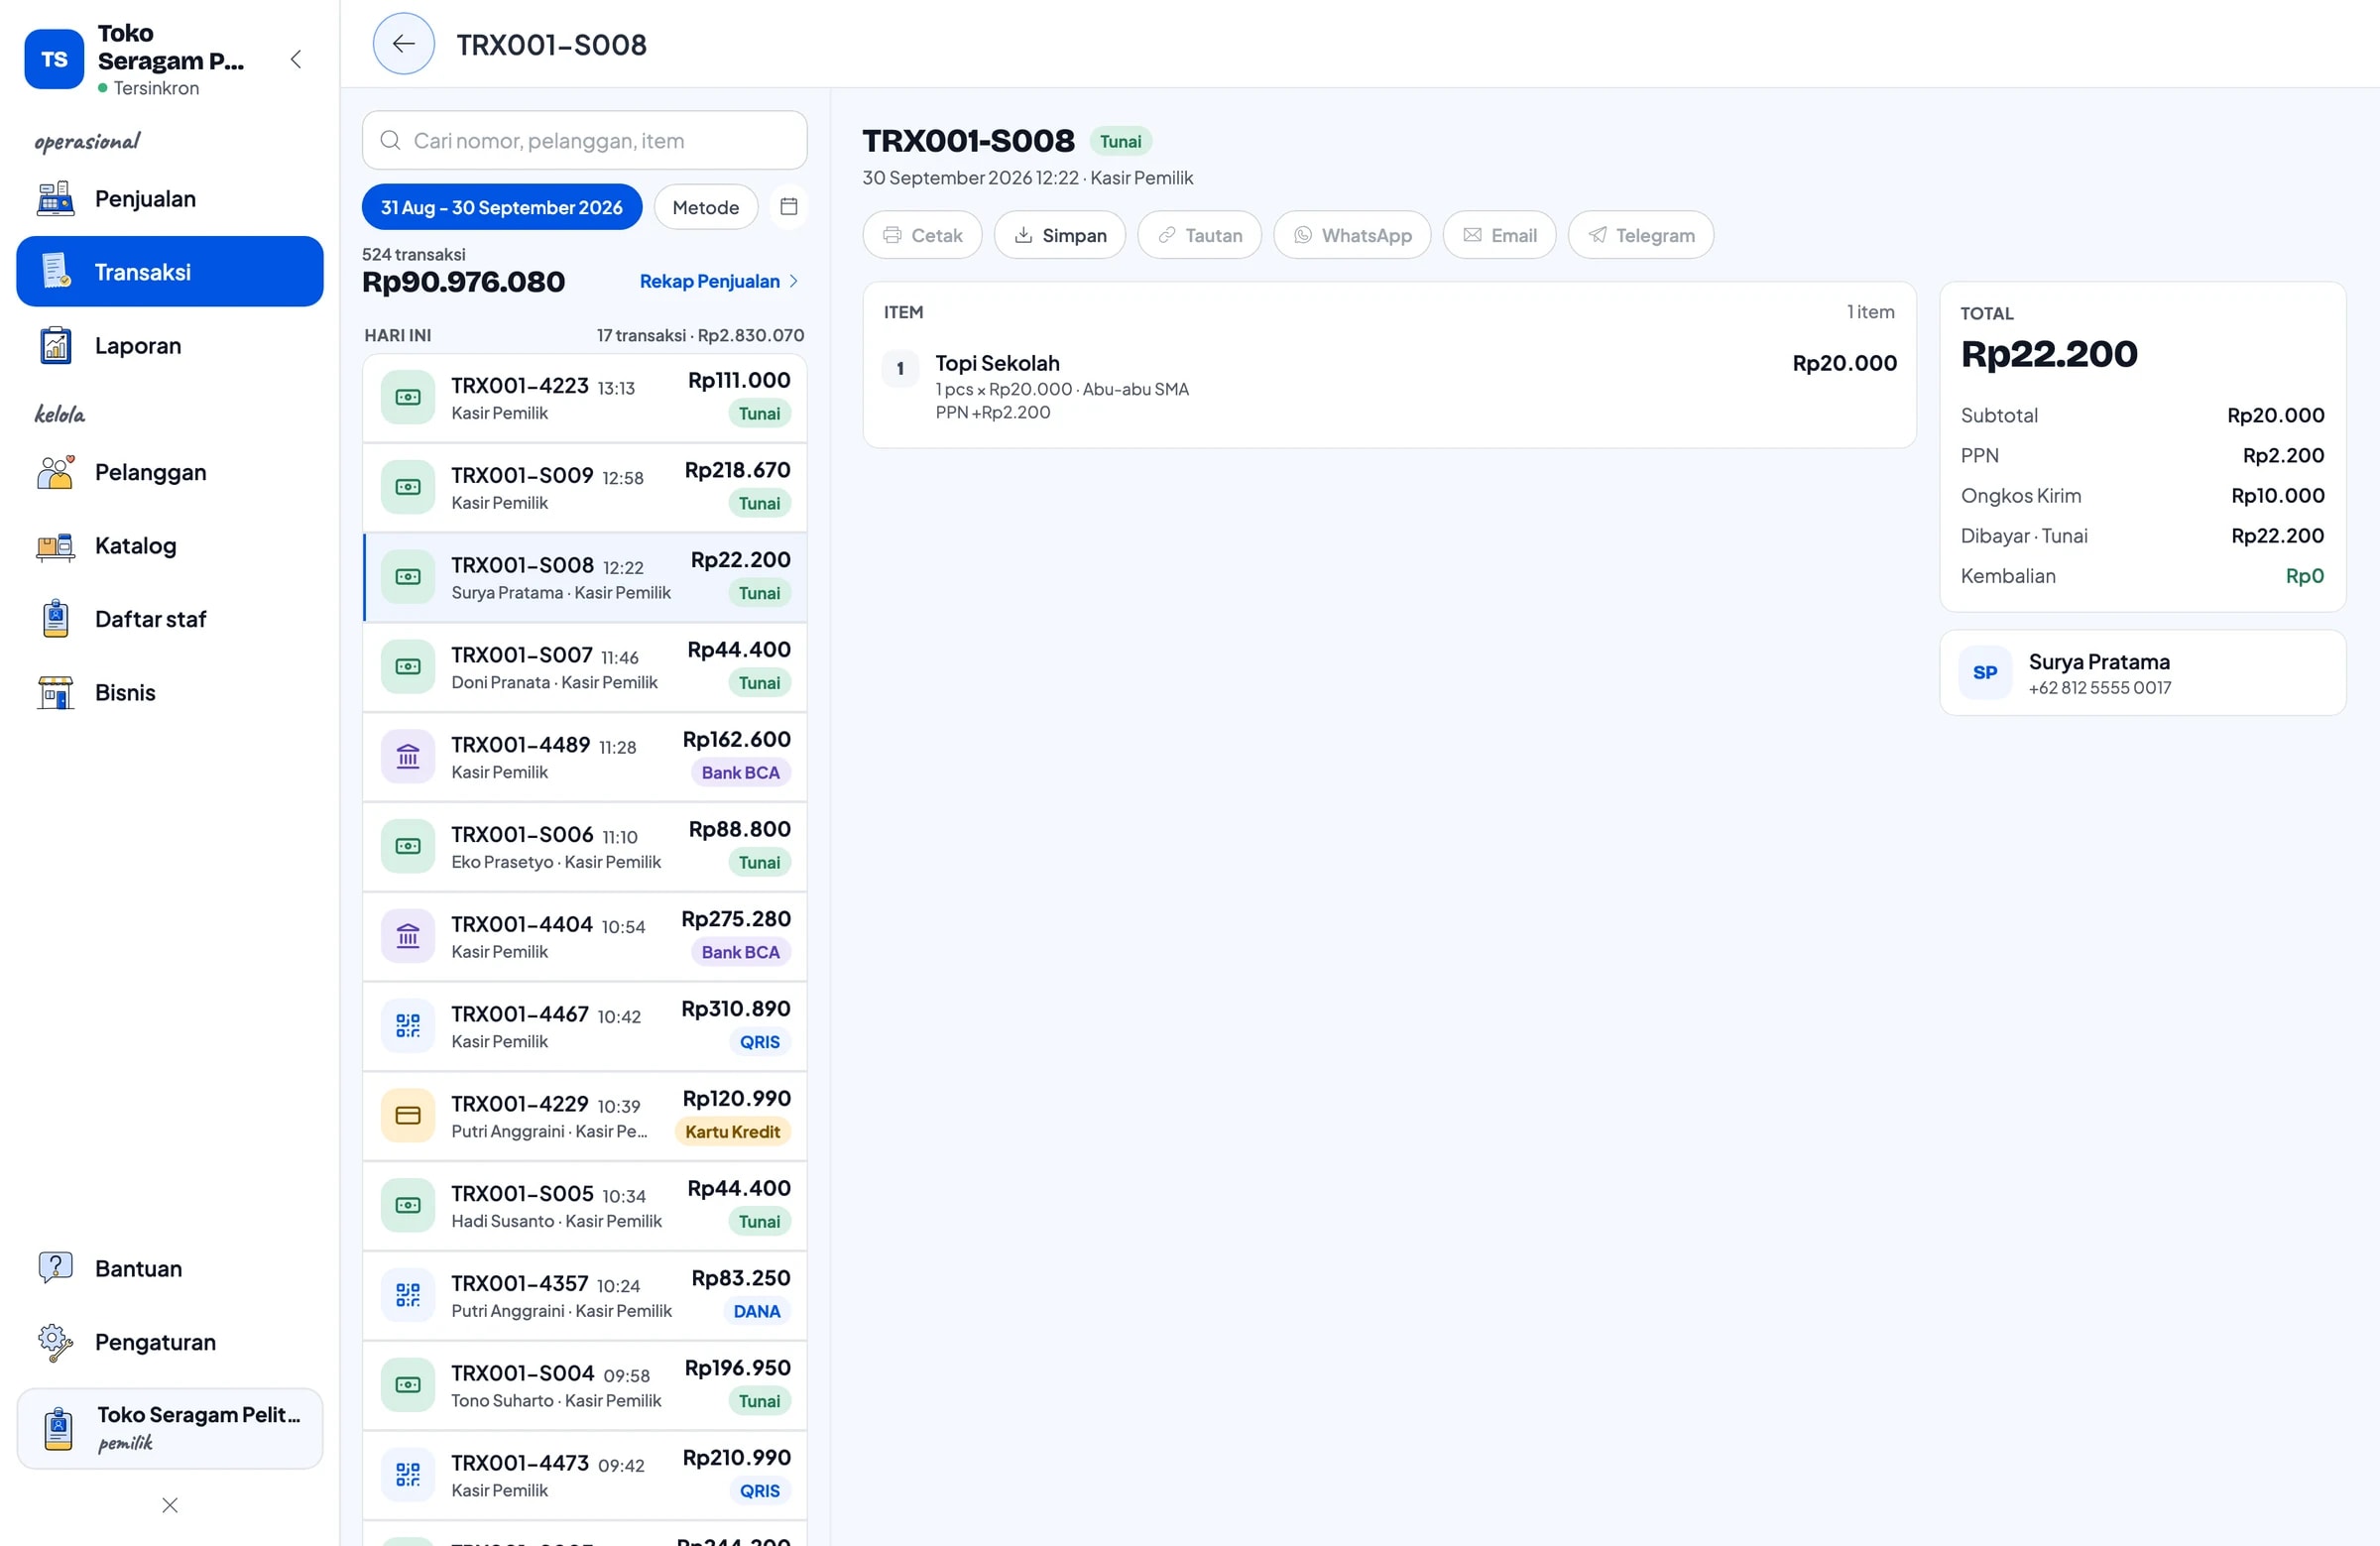Open the Toko Seragam pemilik profile card
The height and width of the screenshot is (1546, 2380).
point(170,1428)
